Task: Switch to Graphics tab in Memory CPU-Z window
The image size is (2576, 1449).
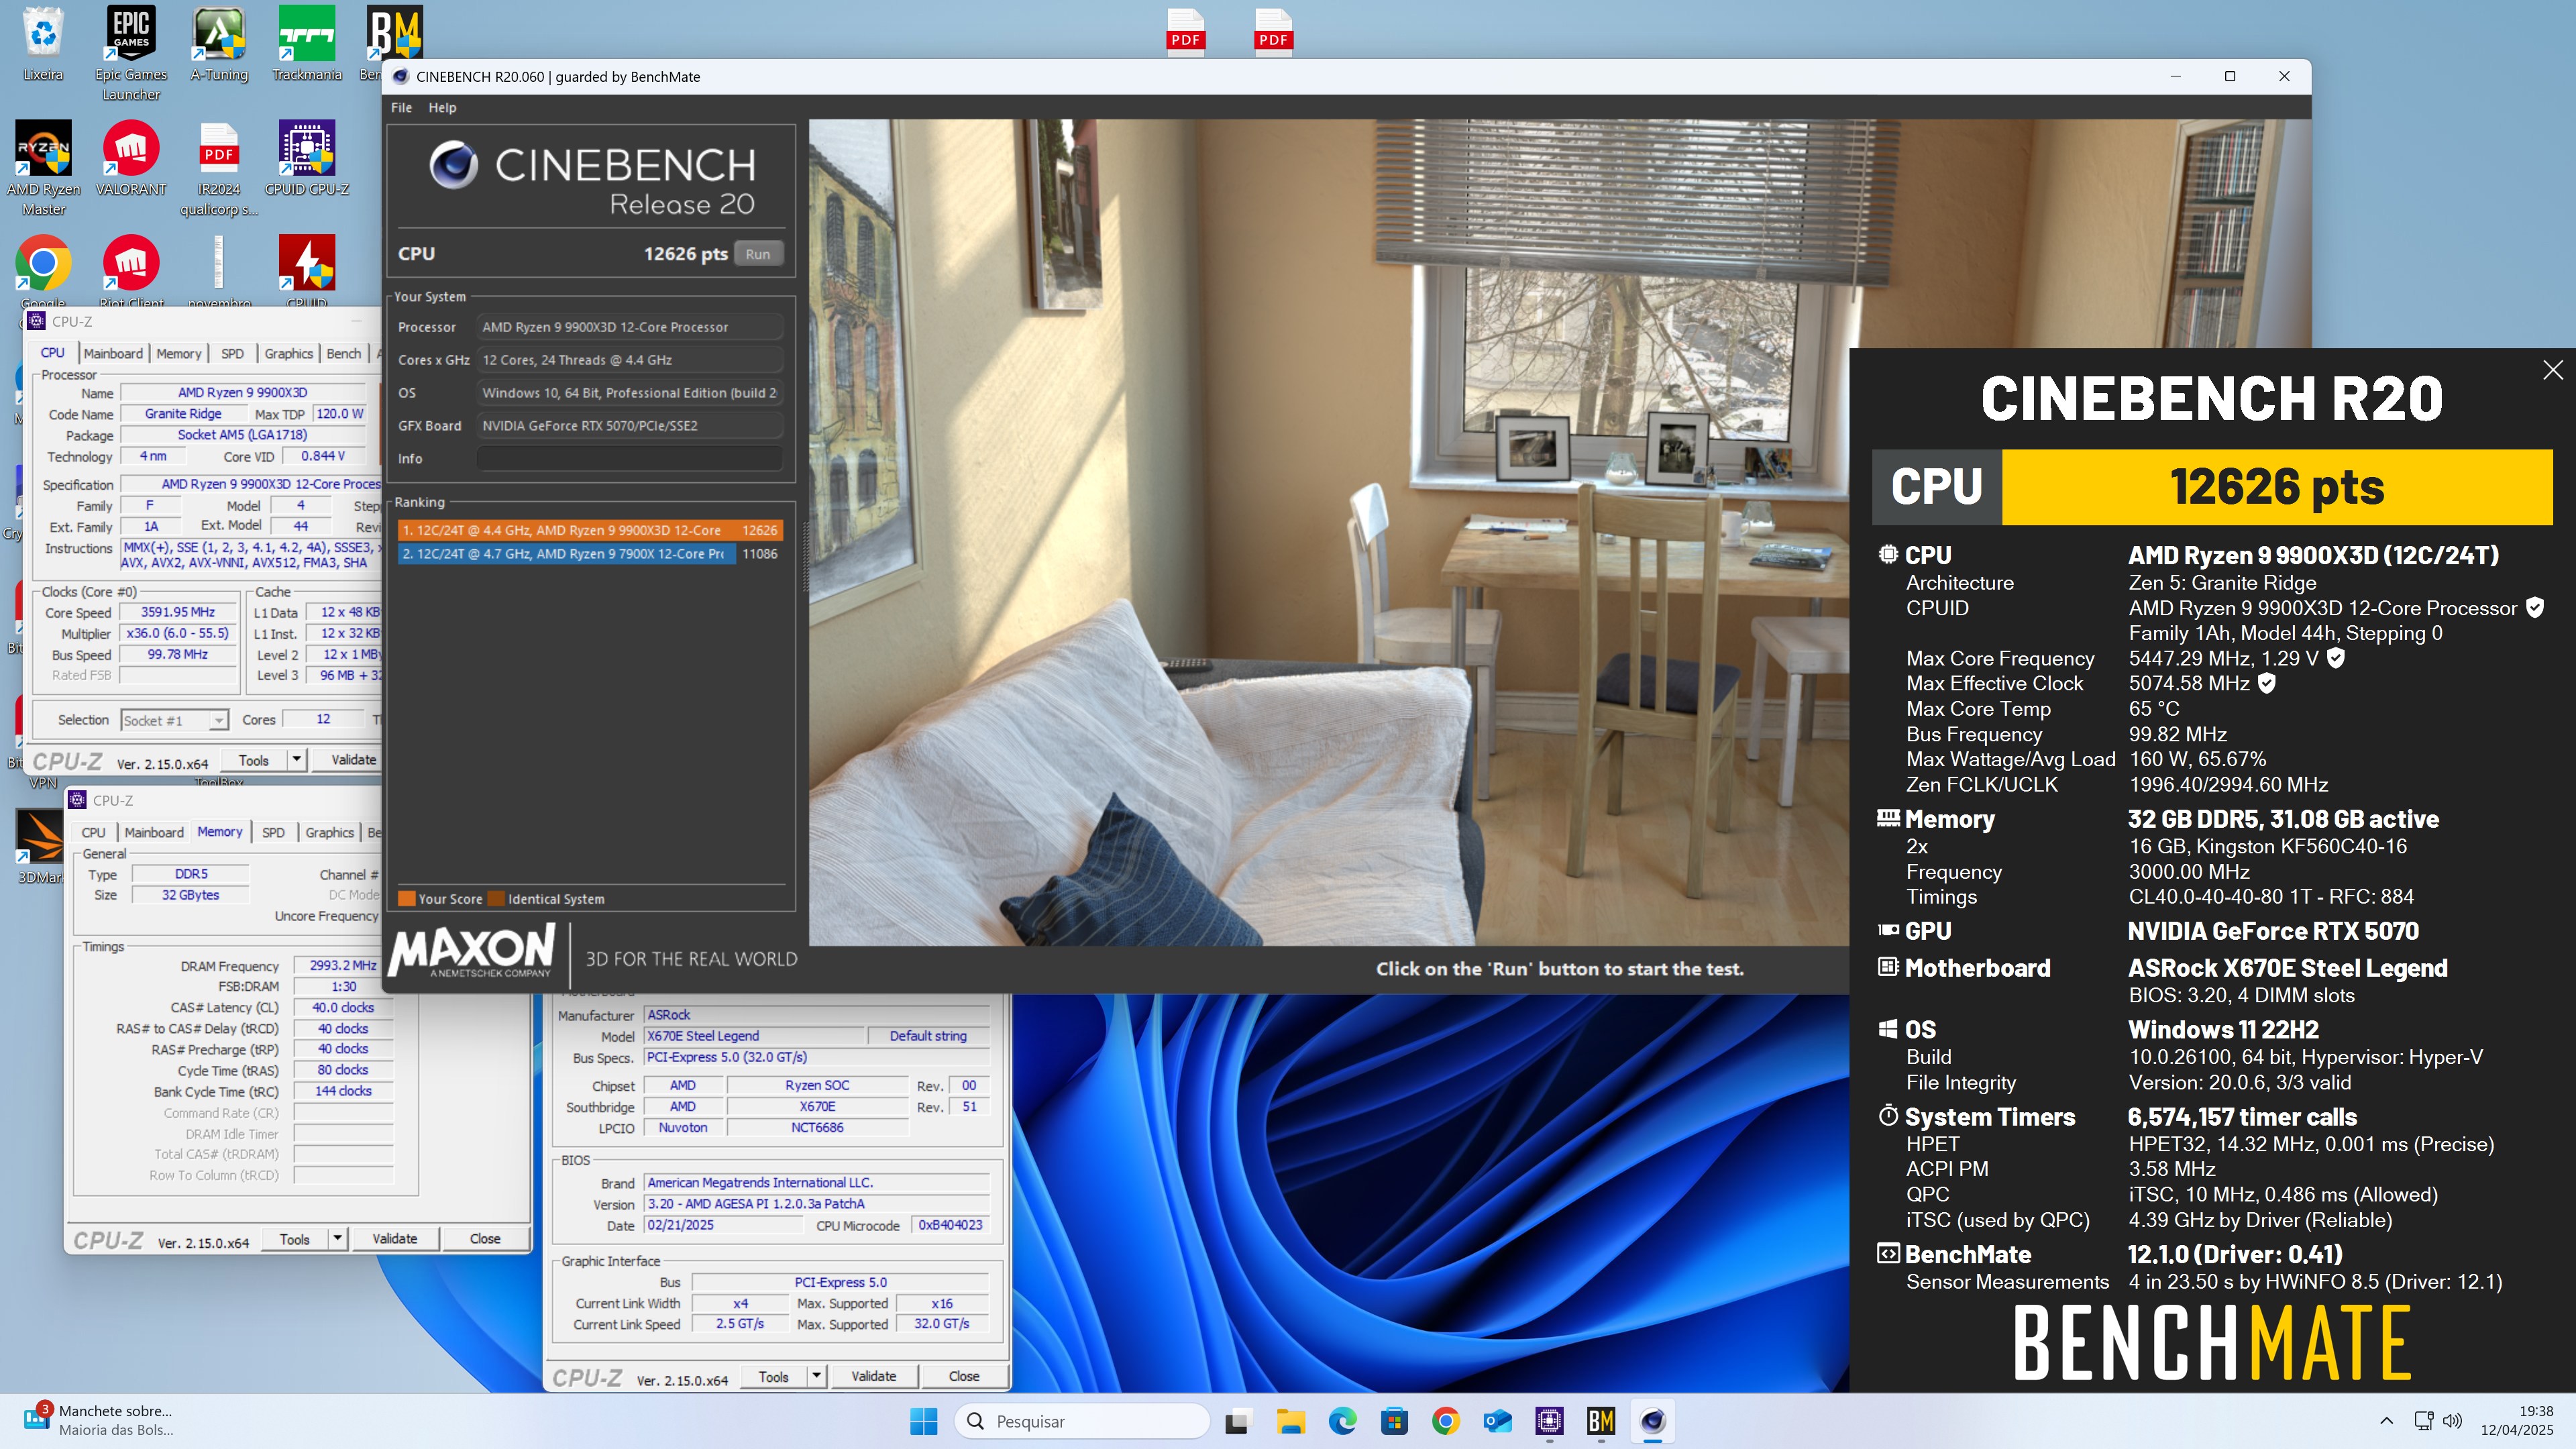Action: coord(329,832)
